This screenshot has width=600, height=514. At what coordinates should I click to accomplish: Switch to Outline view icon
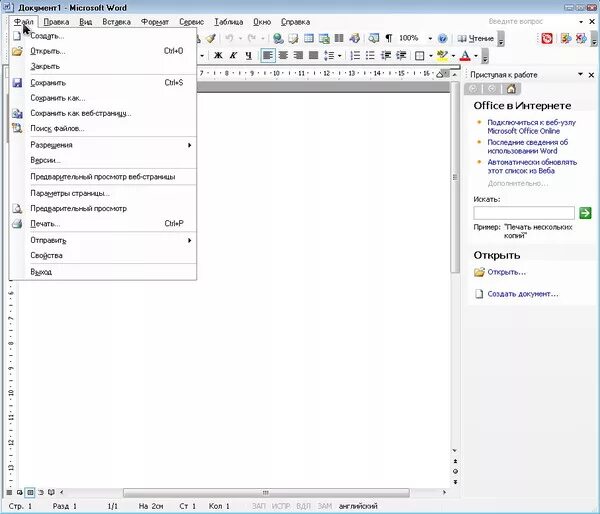point(41,492)
